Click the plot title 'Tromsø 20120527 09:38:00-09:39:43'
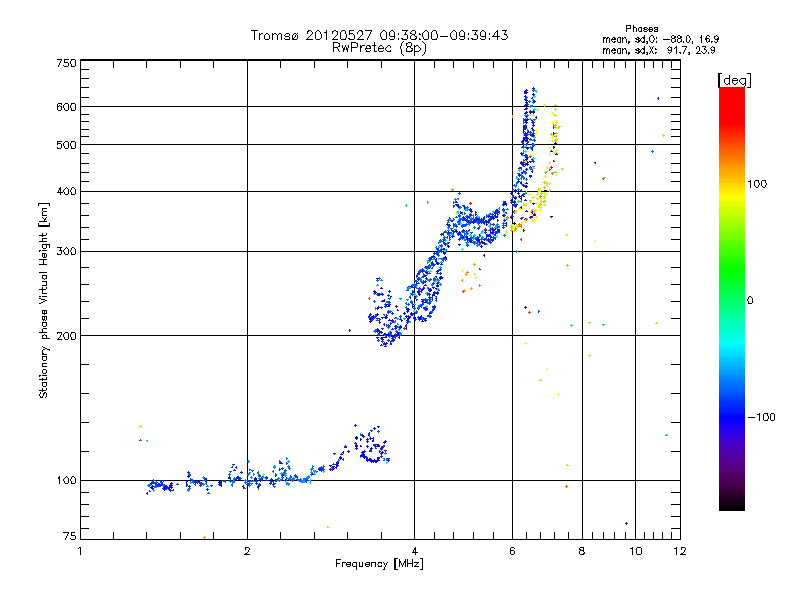This screenshot has width=800, height=600. 379,35
